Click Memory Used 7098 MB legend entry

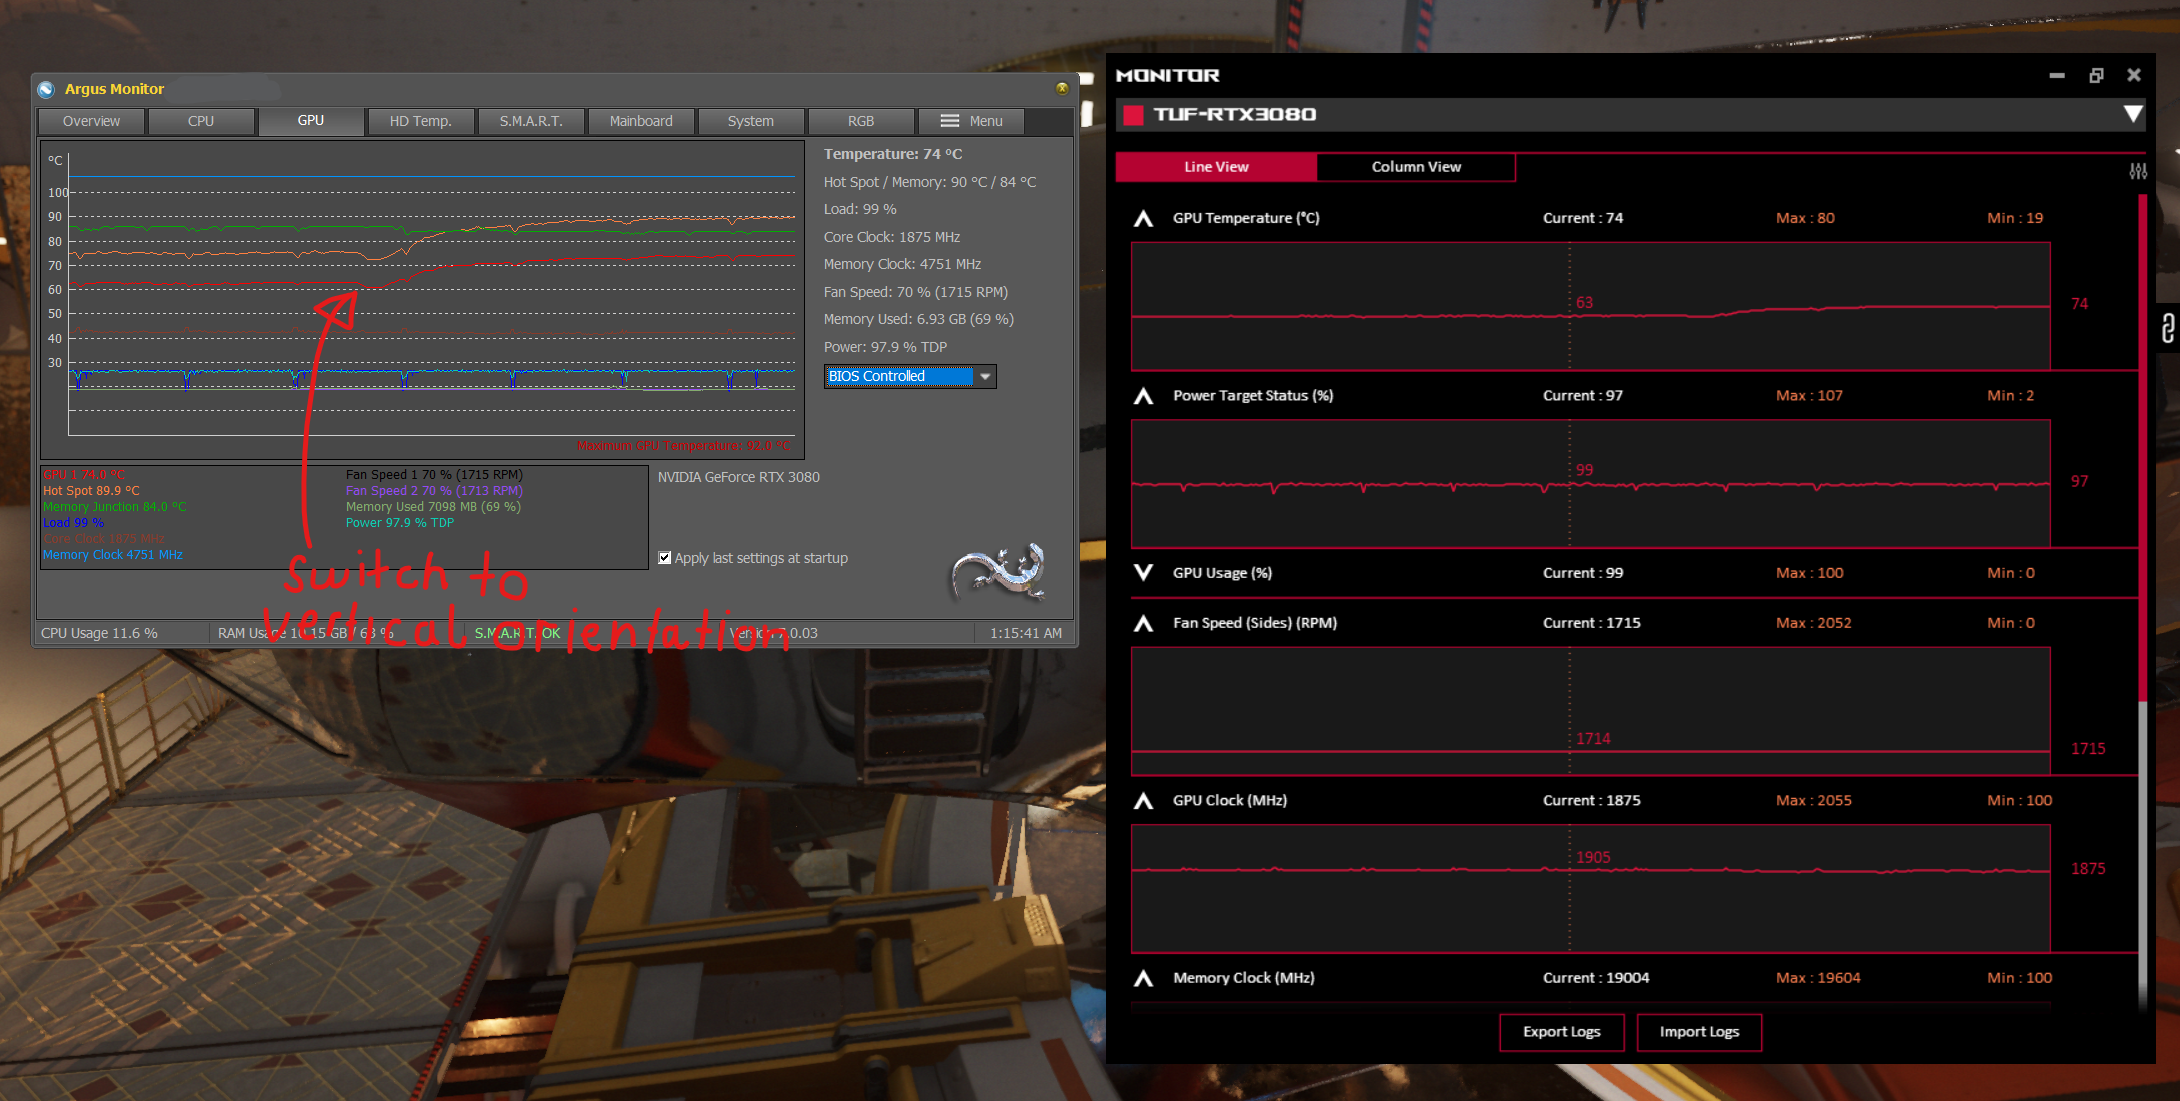point(433,507)
